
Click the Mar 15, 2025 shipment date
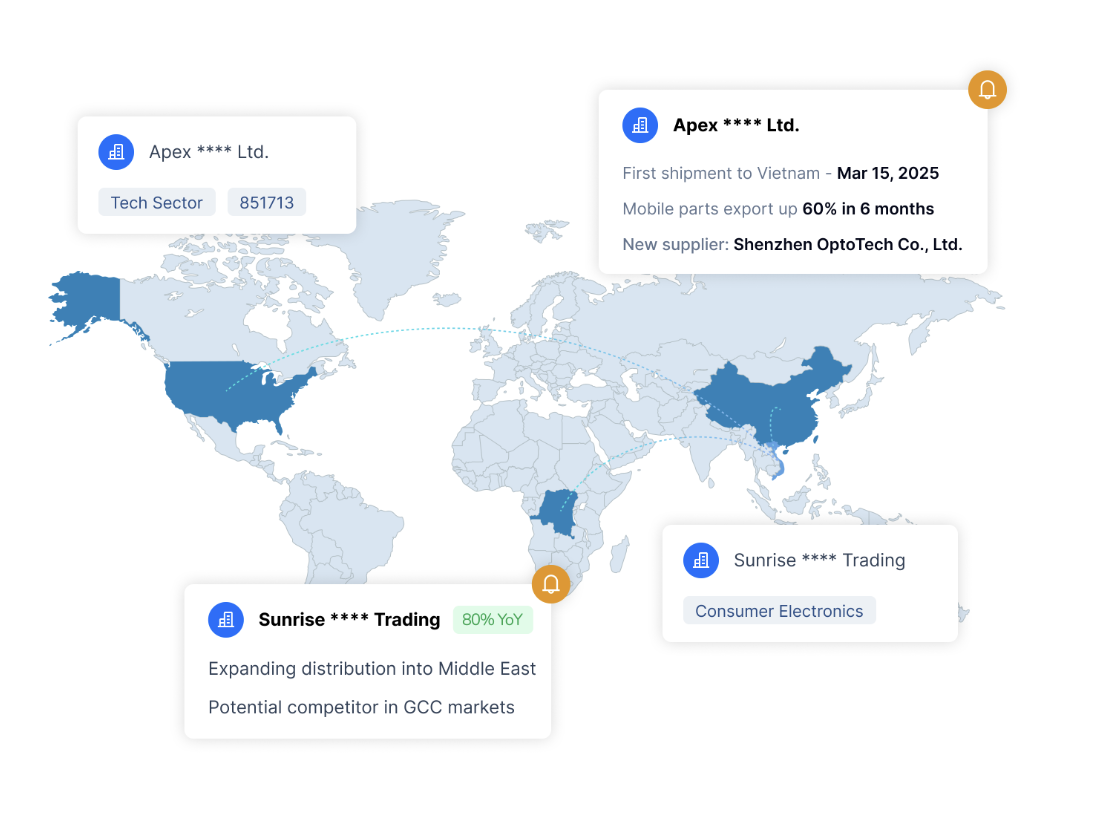point(888,173)
